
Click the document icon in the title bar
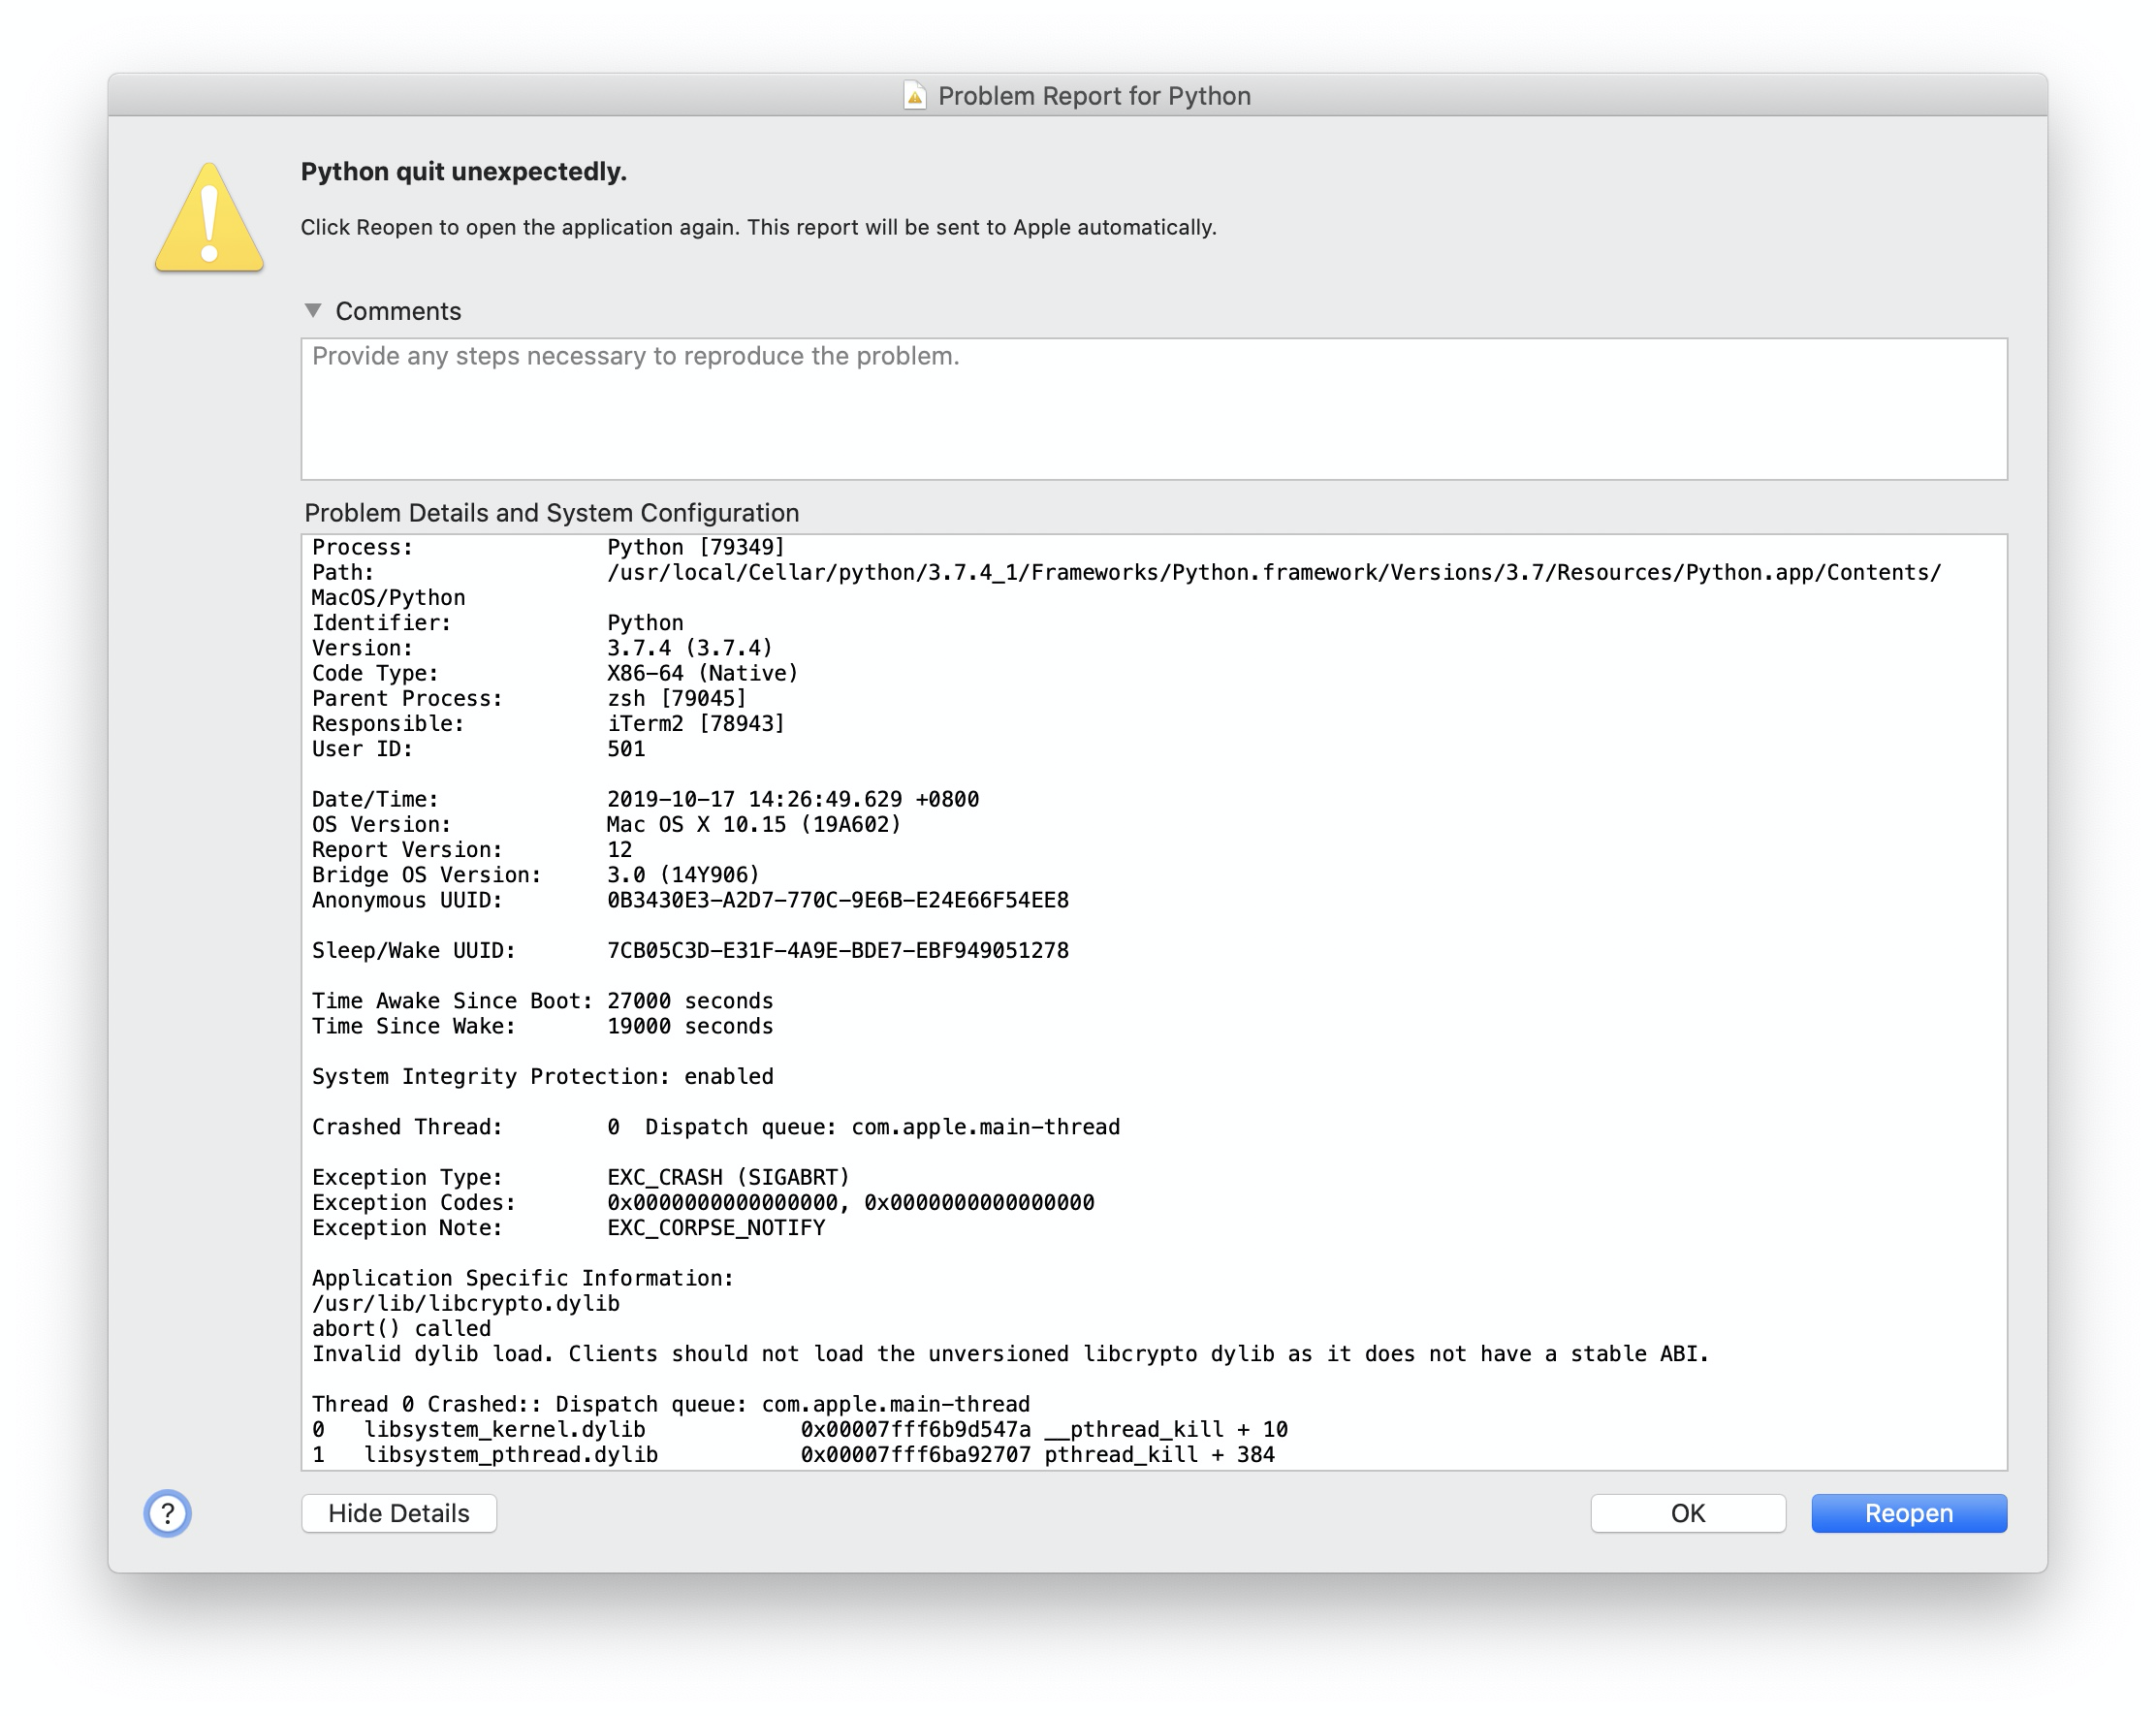pos(914,96)
